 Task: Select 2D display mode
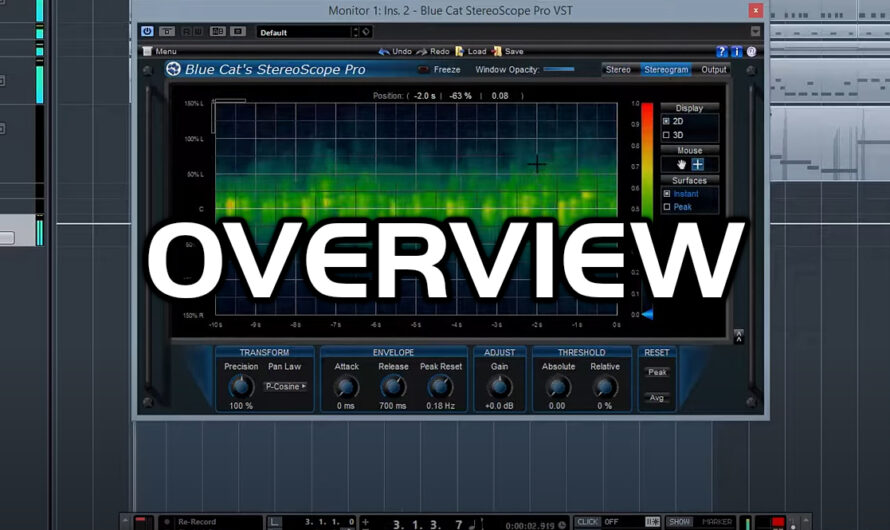pyautogui.click(x=666, y=121)
